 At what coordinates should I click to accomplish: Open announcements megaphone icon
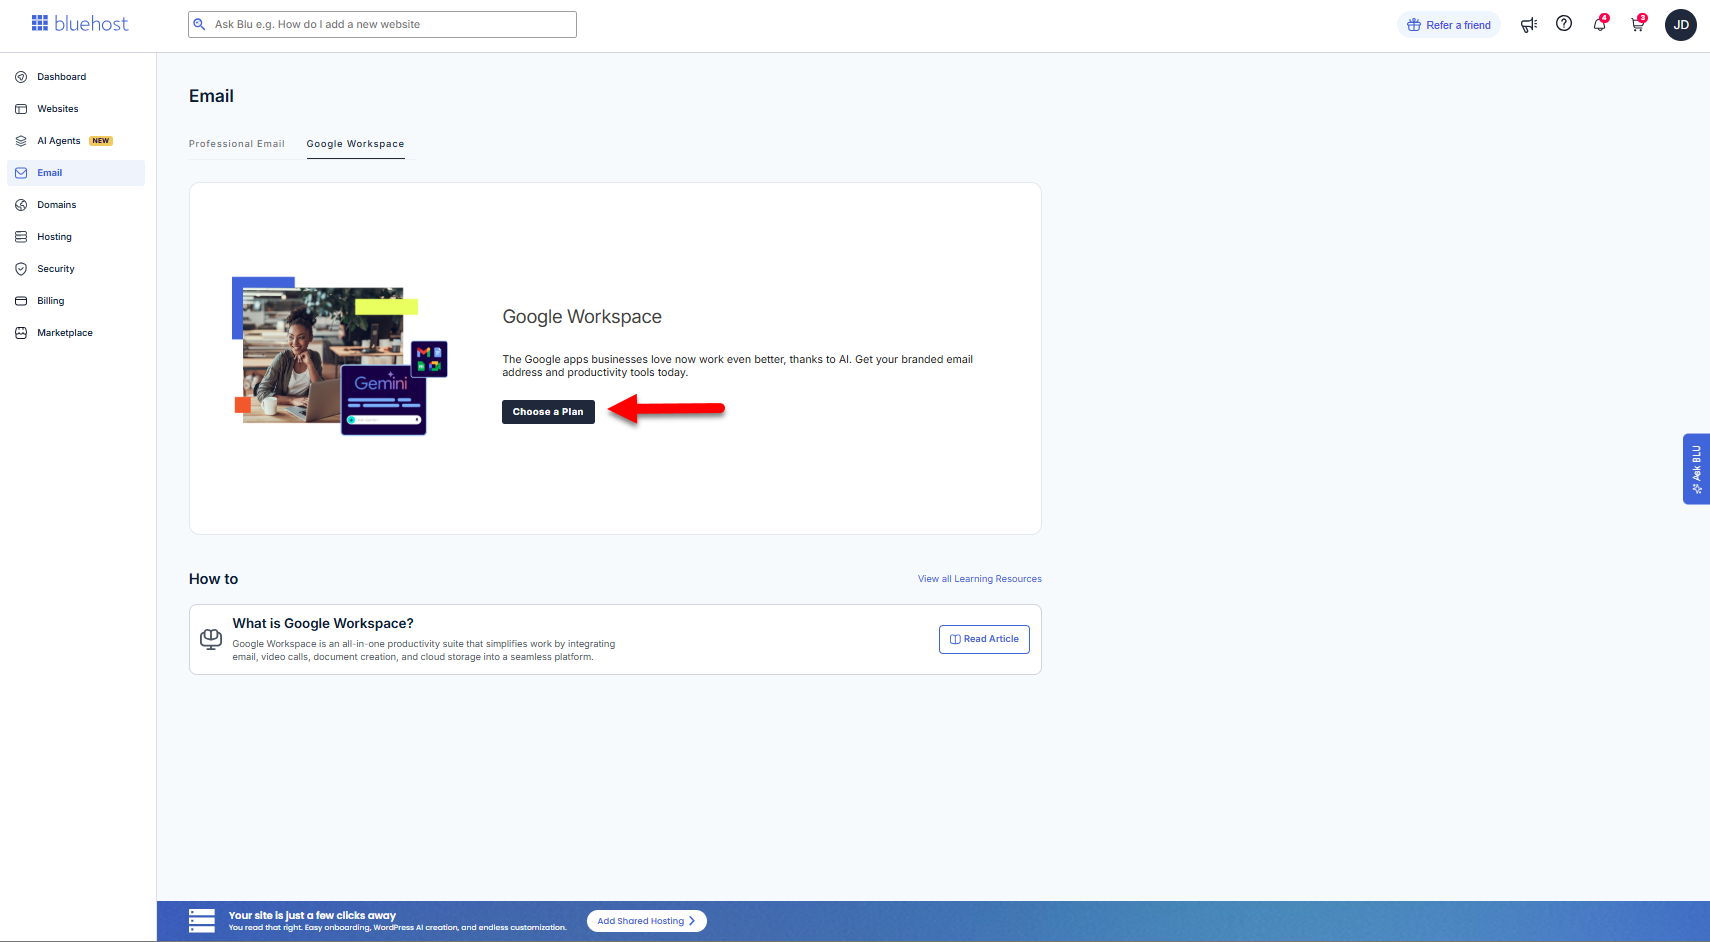pos(1529,25)
